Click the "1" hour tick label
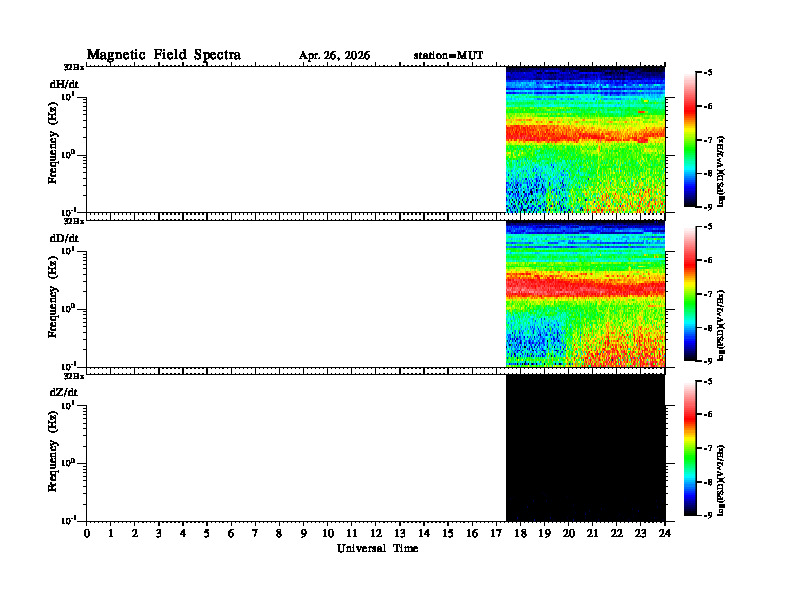This screenshot has height=612, width=792. coord(111,533)
